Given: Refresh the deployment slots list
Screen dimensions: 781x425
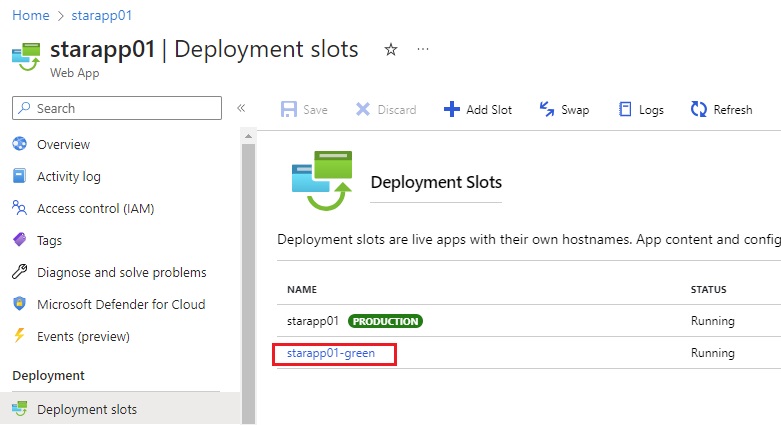Looking at the screenshot, I should click(x=721, y=109).
